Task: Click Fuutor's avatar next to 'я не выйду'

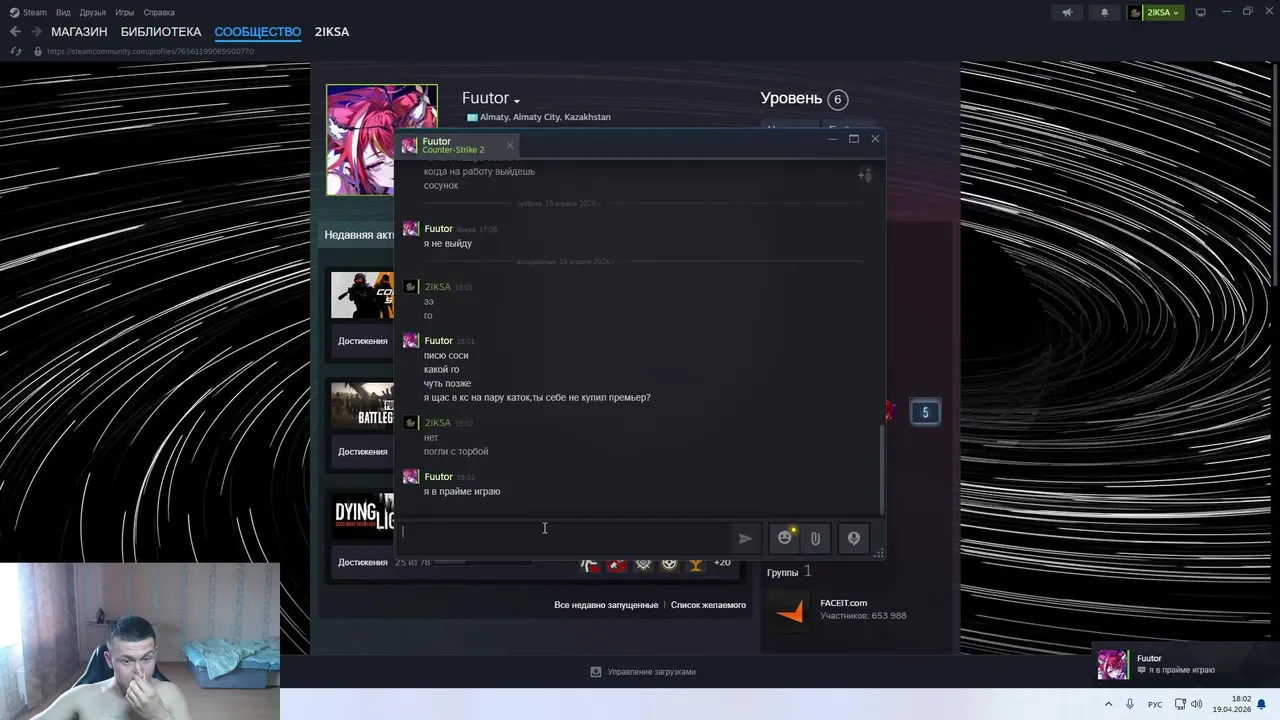Action: coord(410,229)
